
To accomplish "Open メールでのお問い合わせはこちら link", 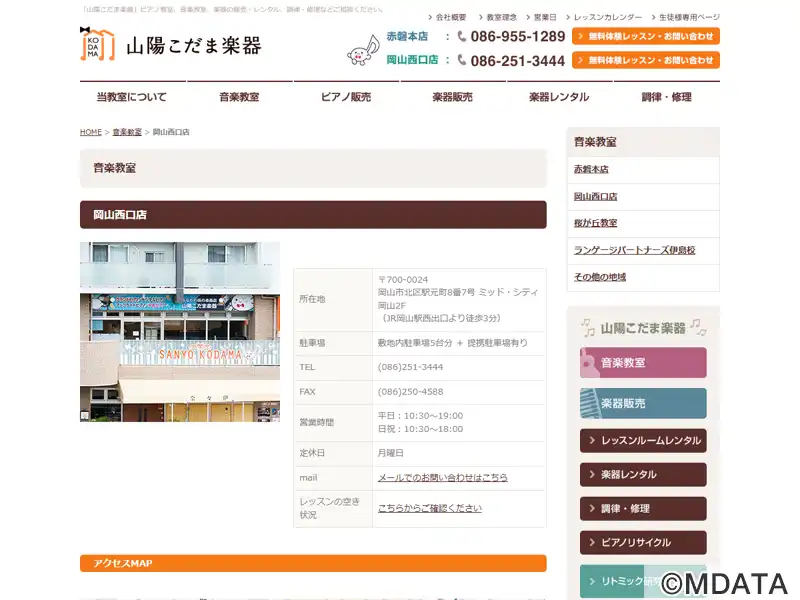I will [x=442, y=478].
